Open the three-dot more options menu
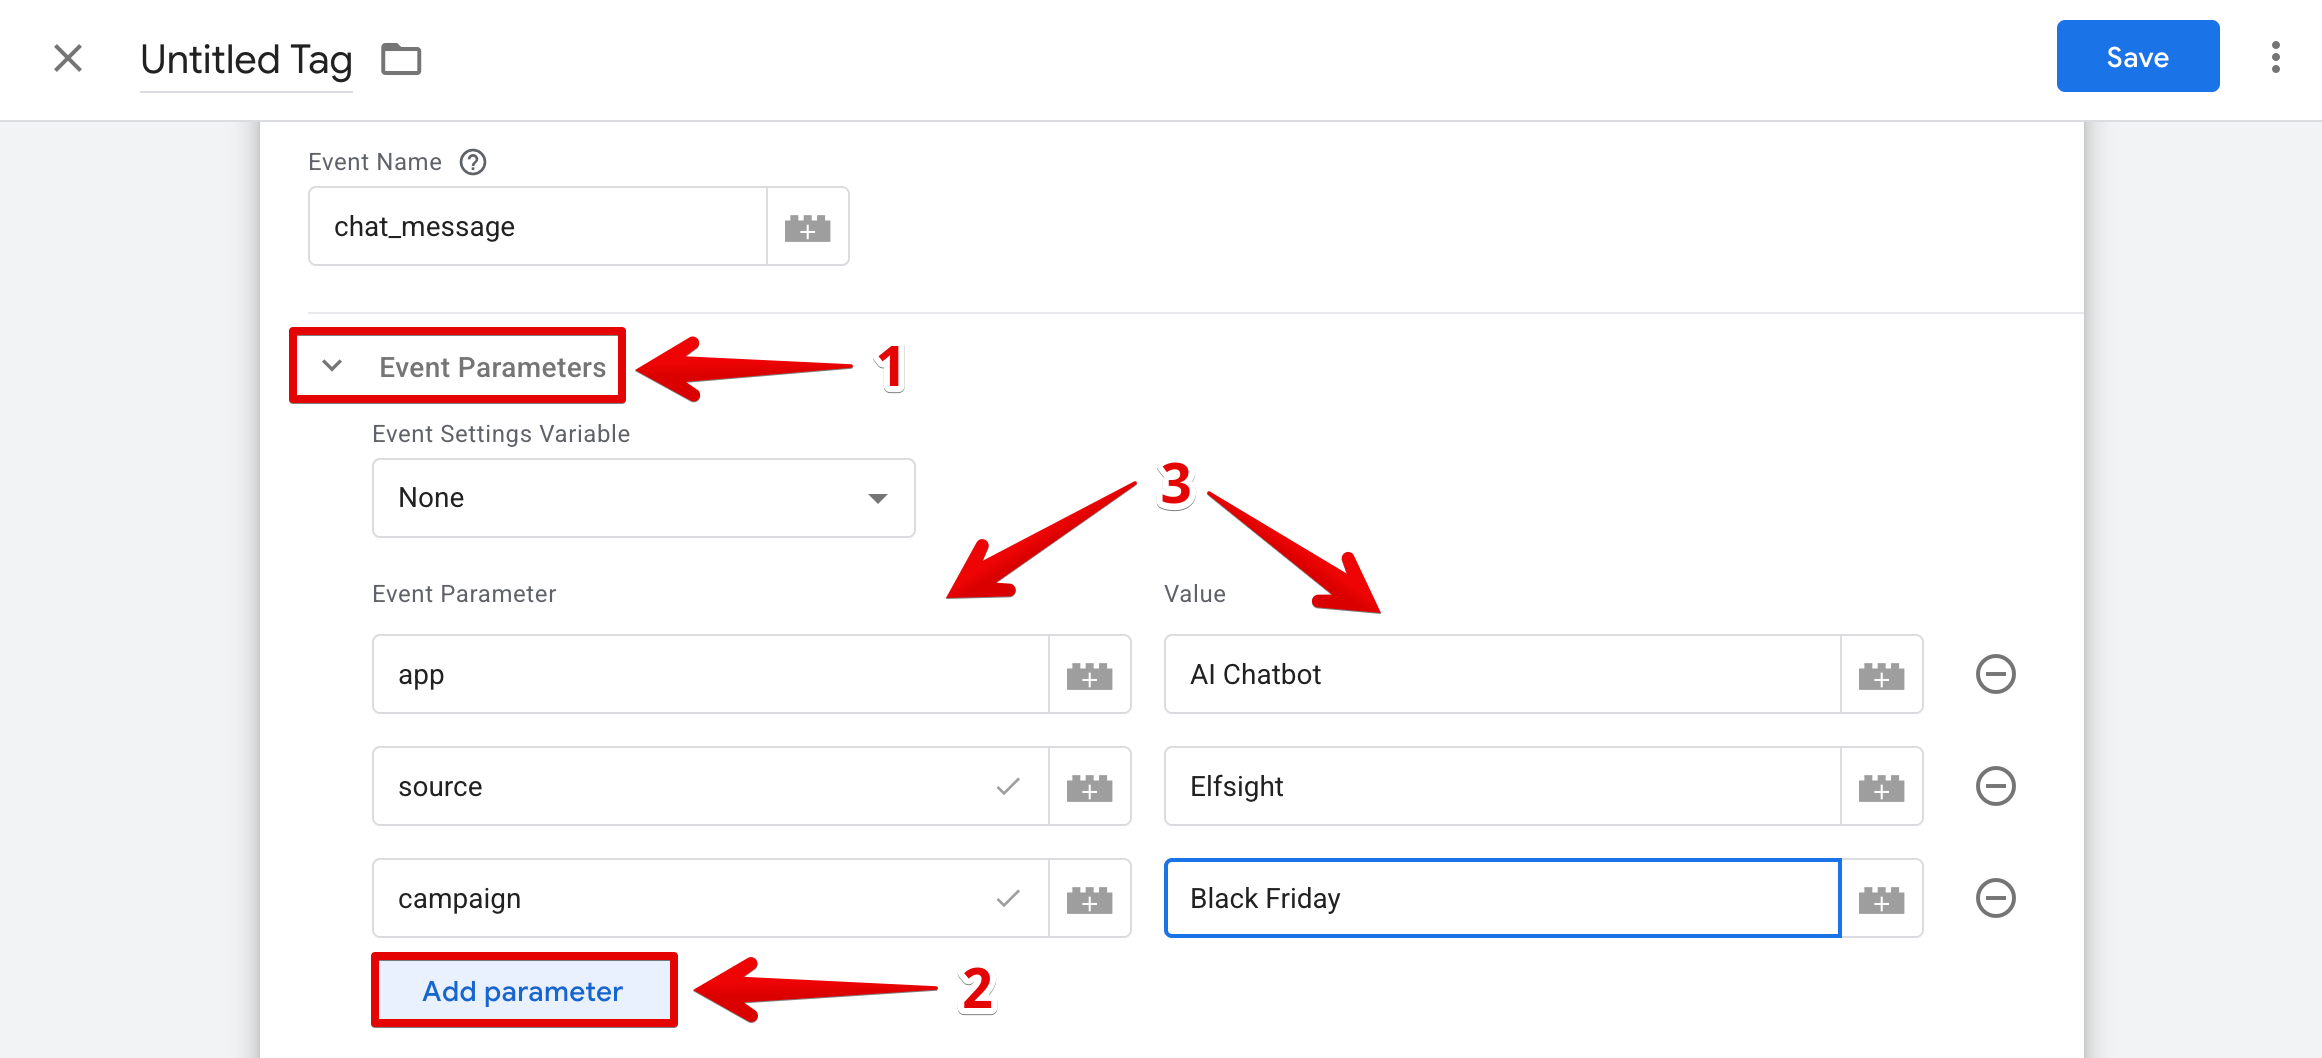Viewport: 2322px width, 1058px height. coord(2275,57)
